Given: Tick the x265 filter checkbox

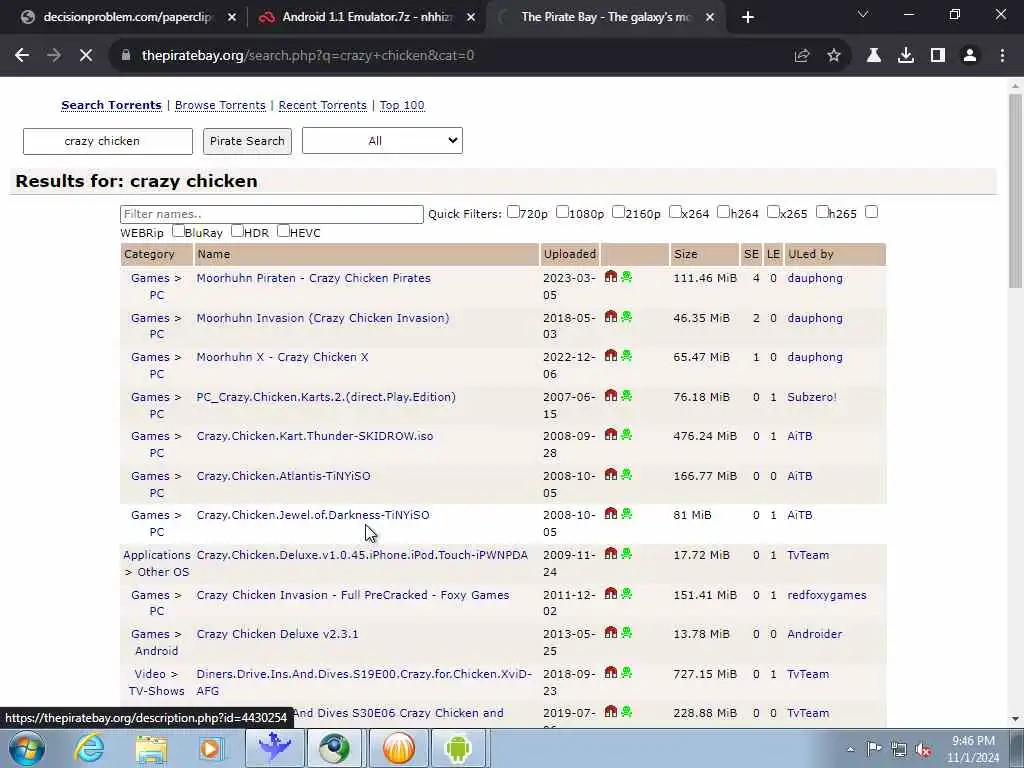Looking at the screenshot, I should coord(773,212).
